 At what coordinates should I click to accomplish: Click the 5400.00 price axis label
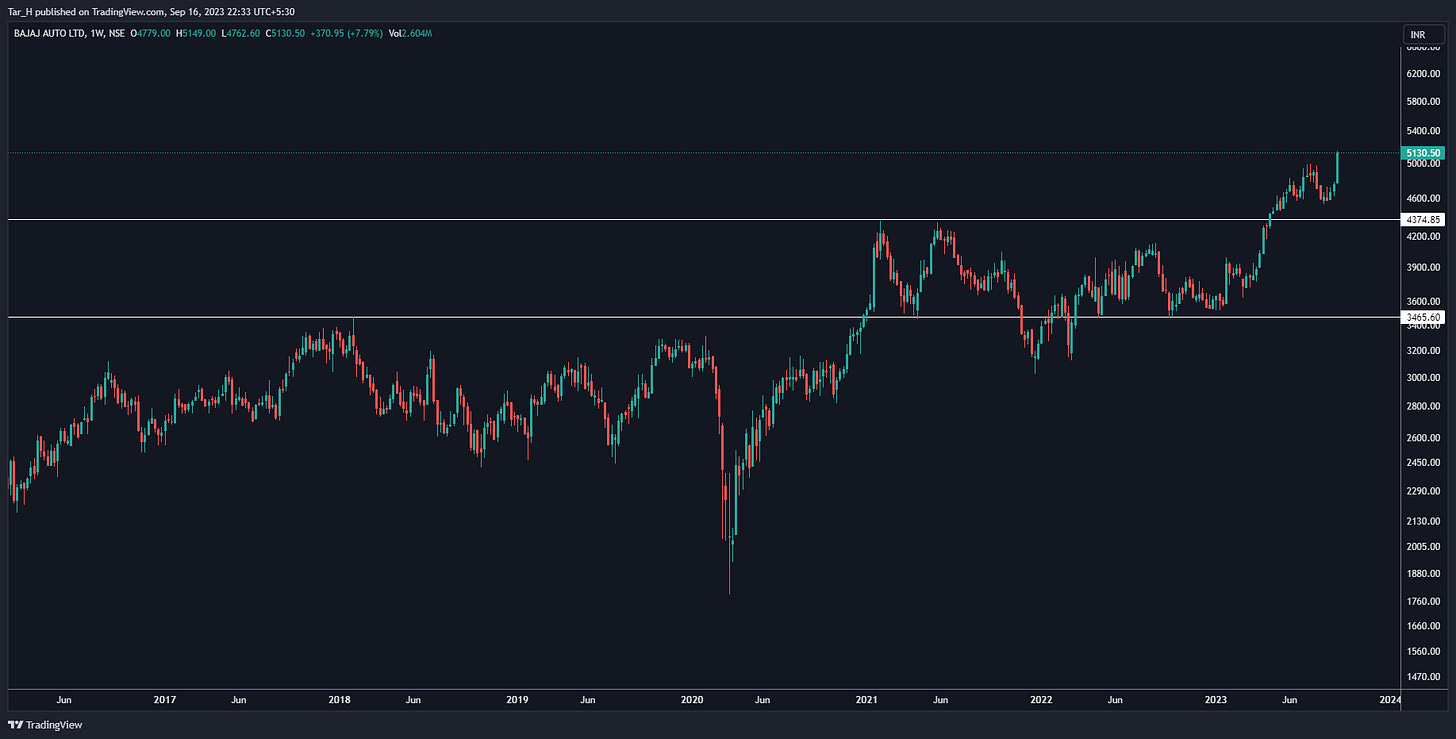pos(1423,132)
